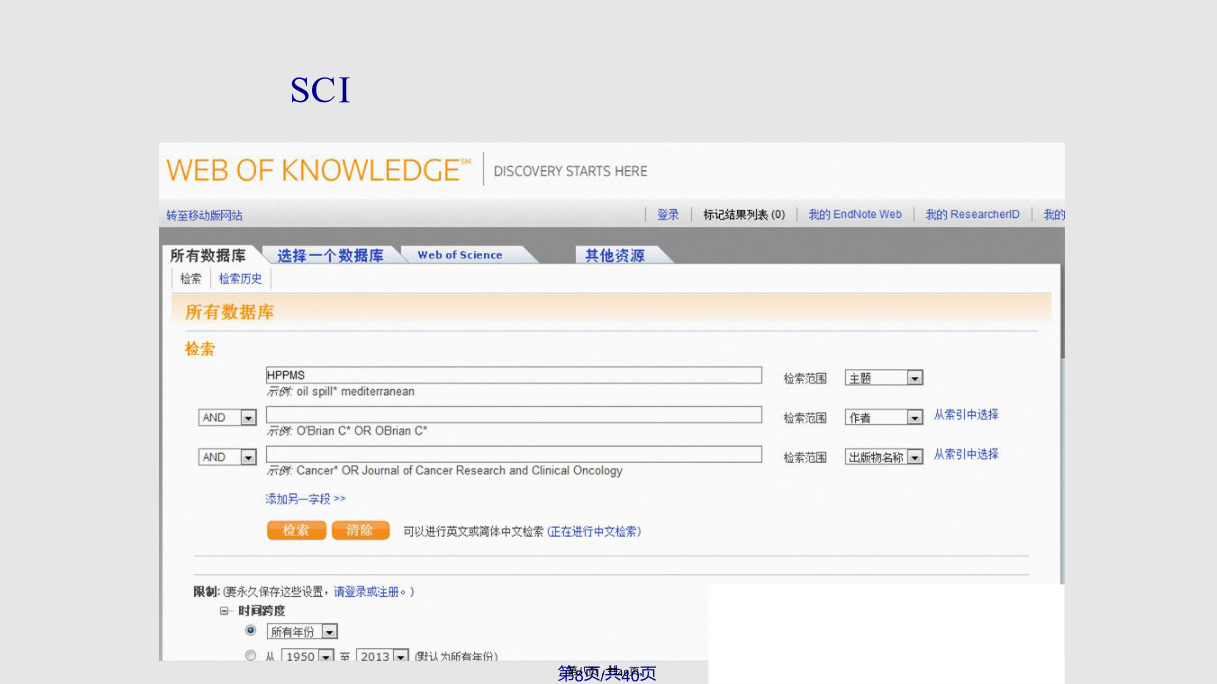The image size is (1217, 684).
Task: Click the slide page number footer
Action: [607, 674]
